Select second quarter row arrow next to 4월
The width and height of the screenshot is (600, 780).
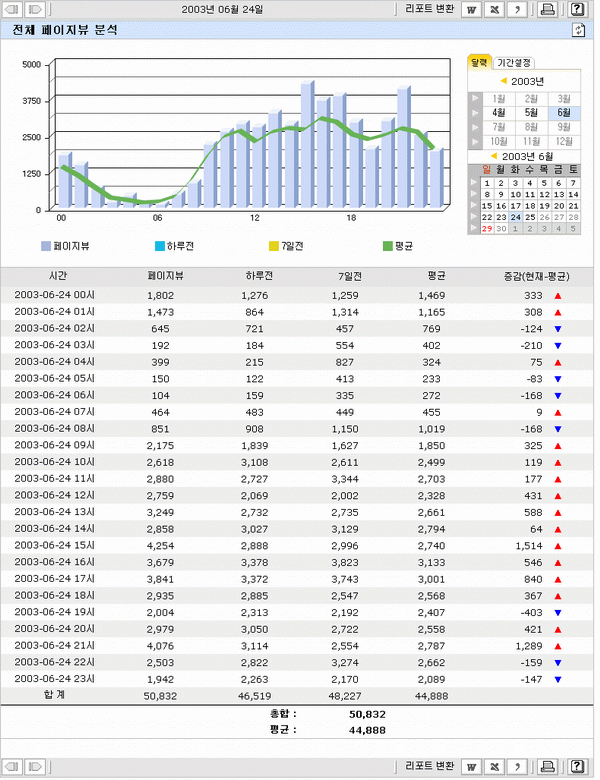(x=475, y=113)
